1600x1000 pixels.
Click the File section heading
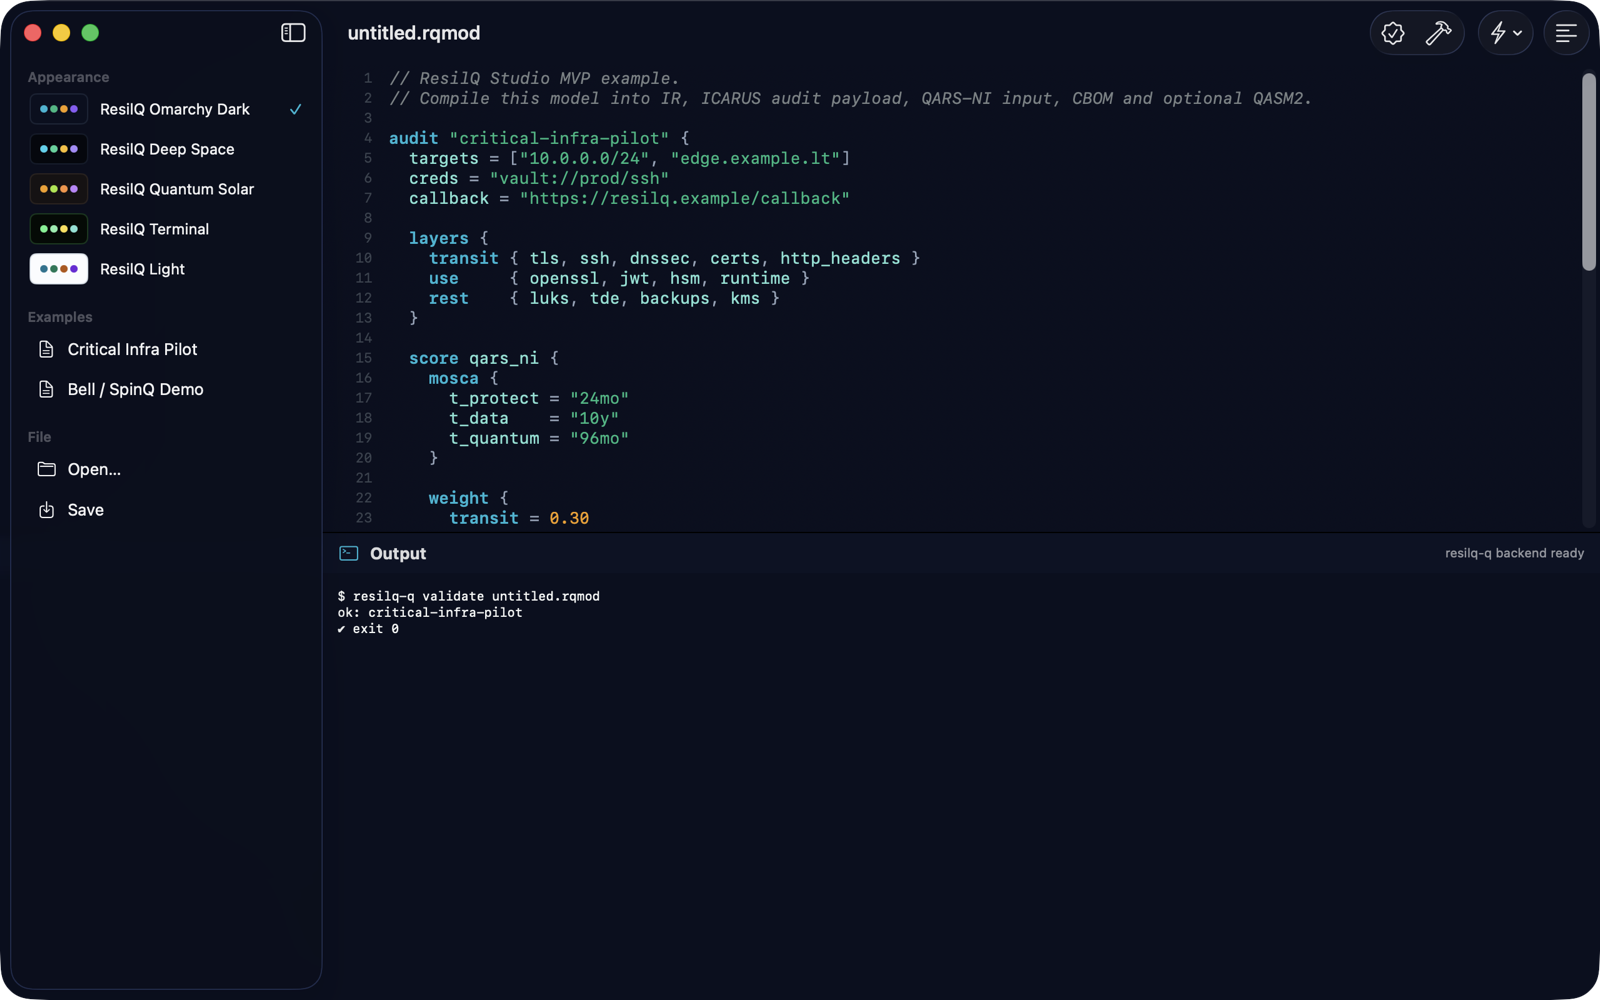(x=39, y=437)
